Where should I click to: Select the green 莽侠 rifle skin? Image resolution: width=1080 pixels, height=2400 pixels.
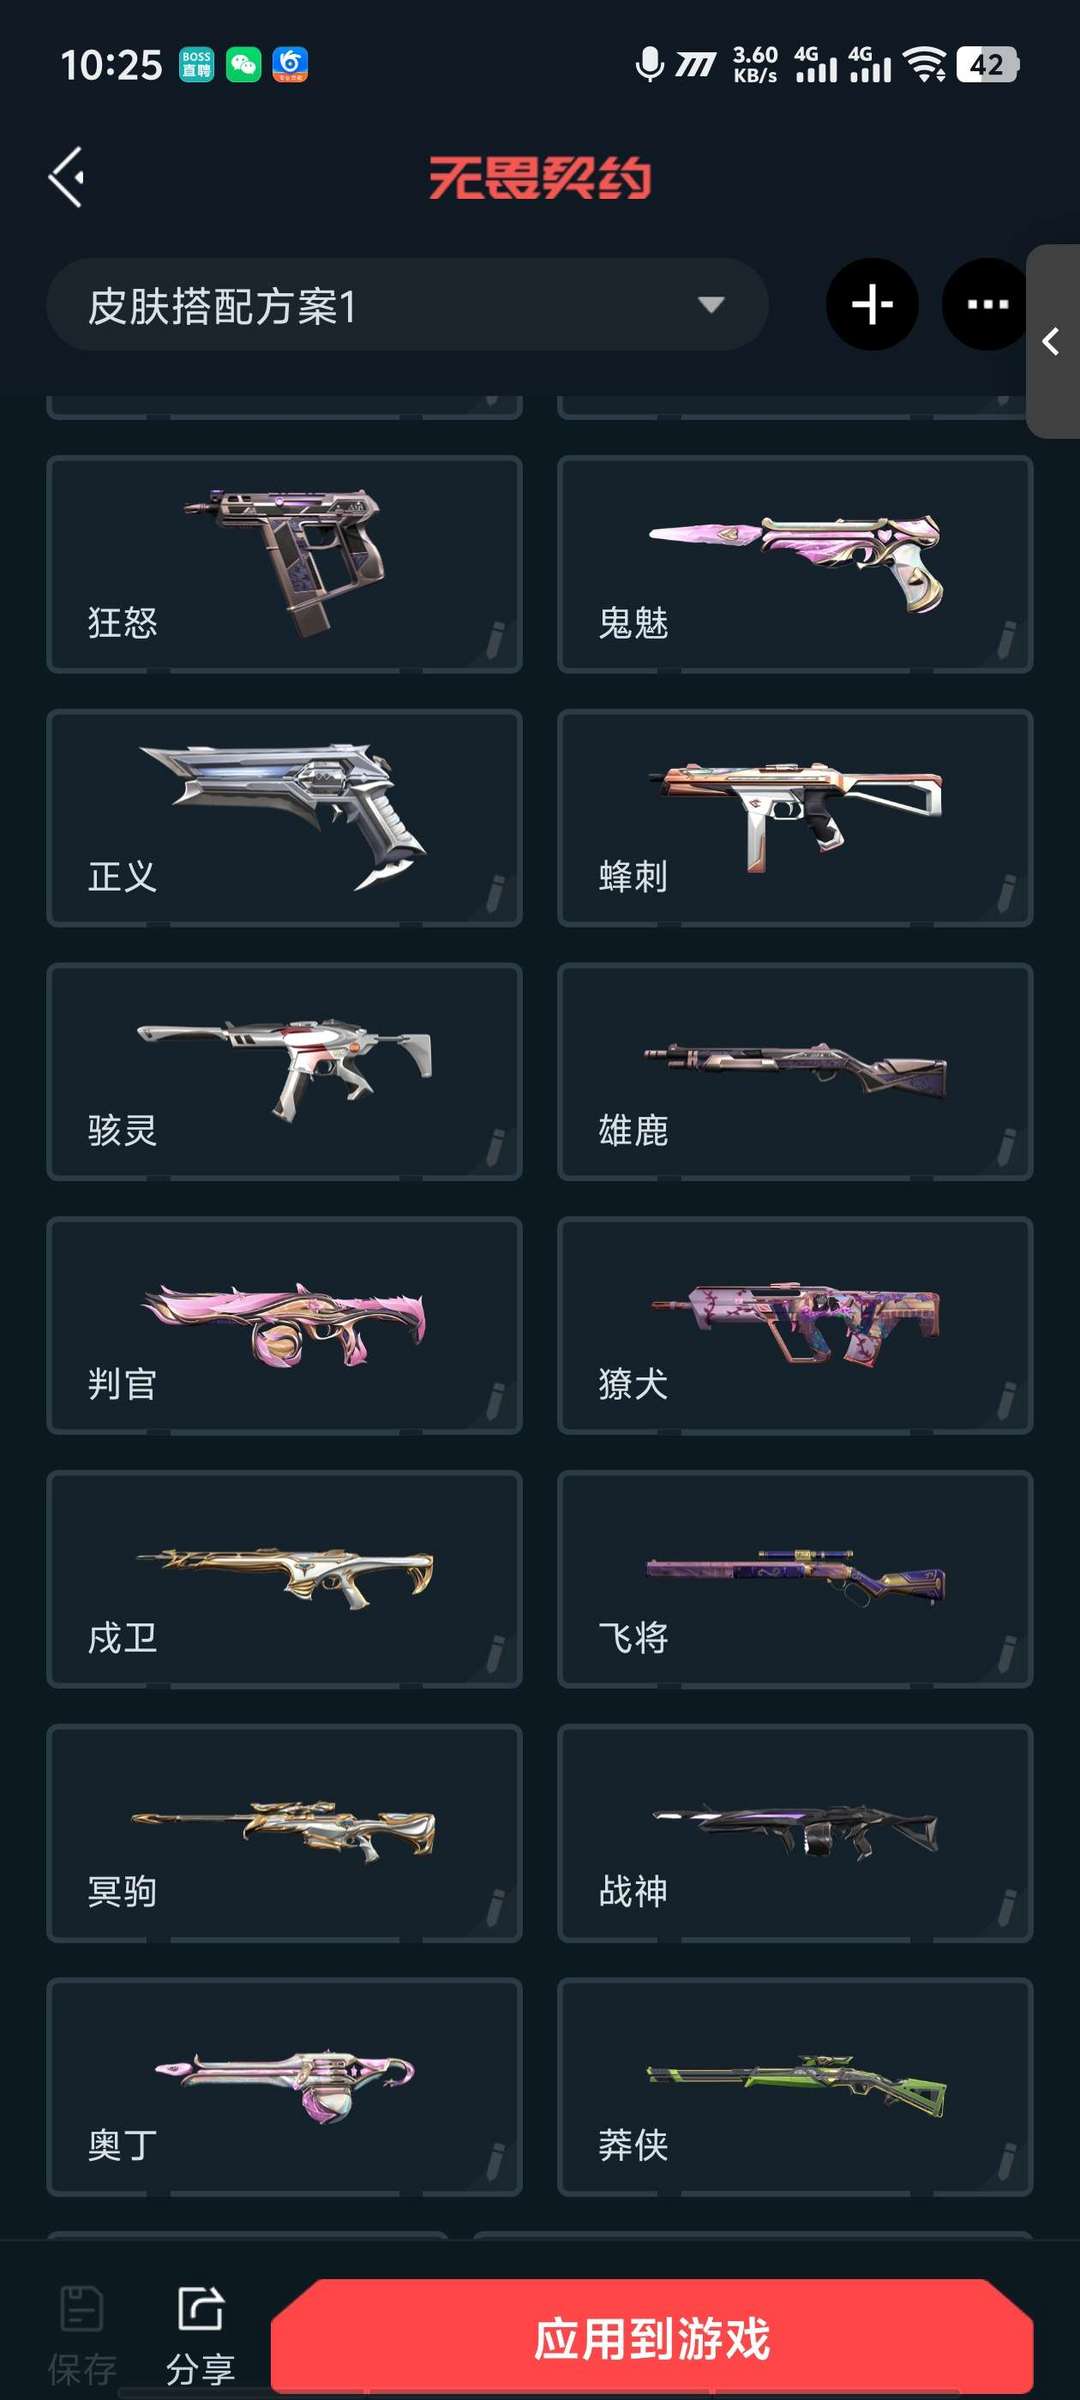(x=795, y=2087)
